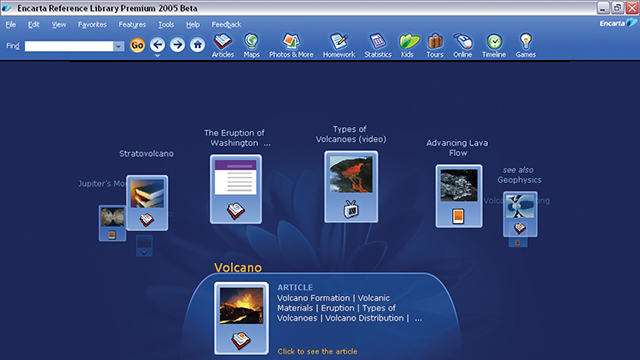Open Photos & More

coord(291,45)
